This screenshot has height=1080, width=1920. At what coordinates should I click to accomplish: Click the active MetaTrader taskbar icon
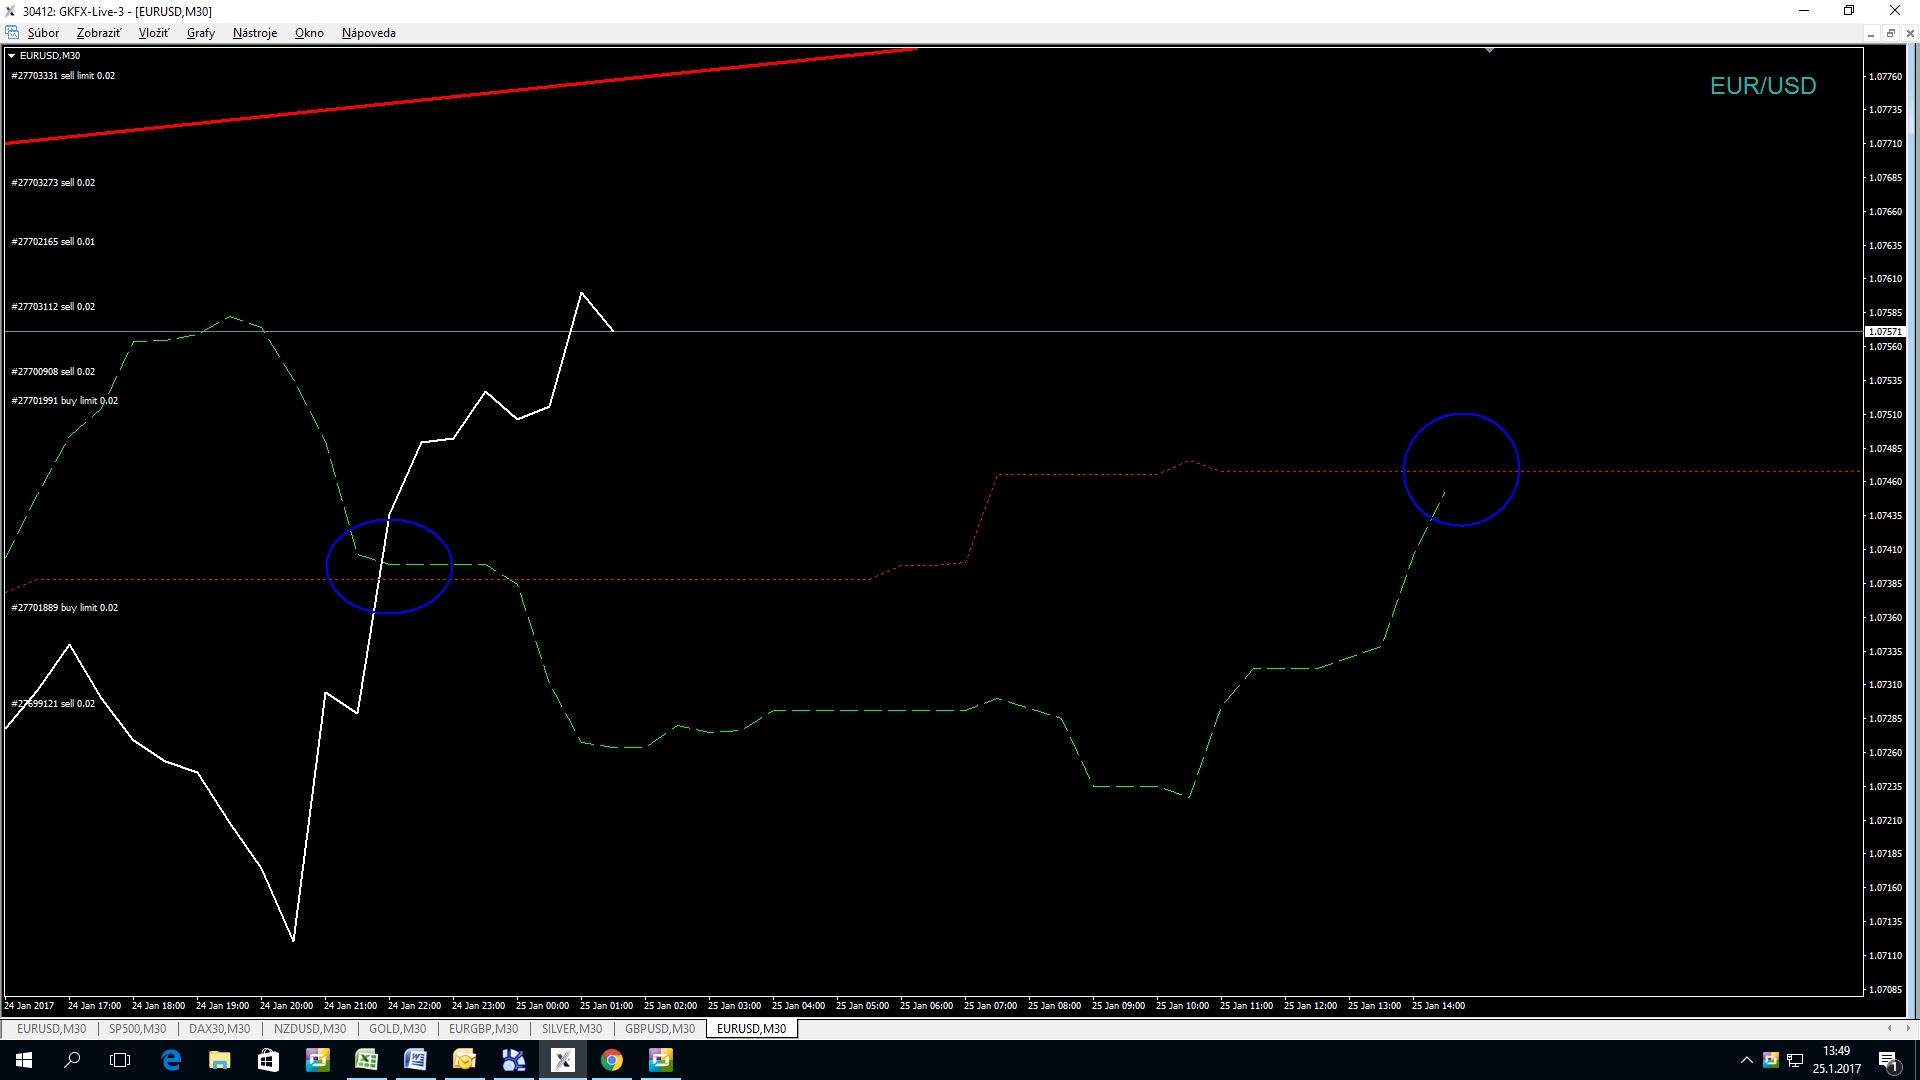click(x=563, y=1060)
